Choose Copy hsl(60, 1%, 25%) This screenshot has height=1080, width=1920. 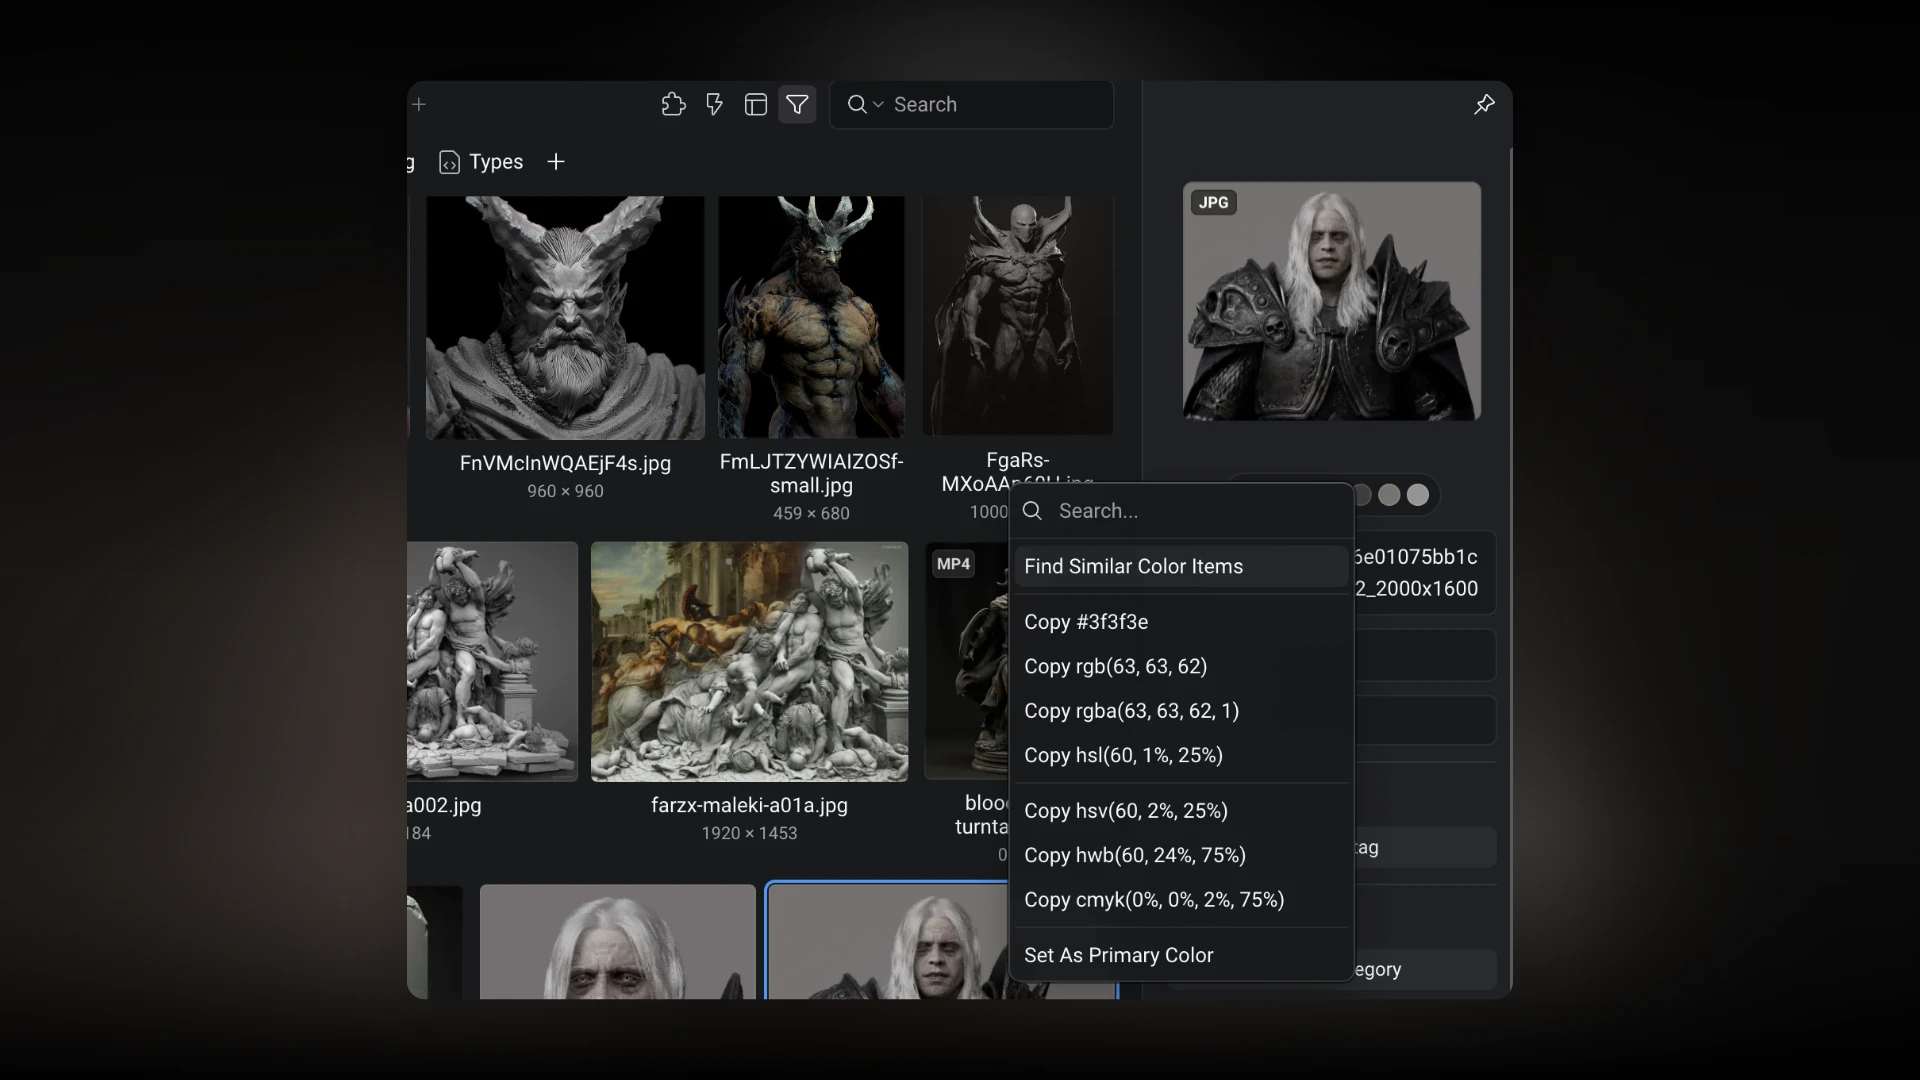tap(1182, 755)
